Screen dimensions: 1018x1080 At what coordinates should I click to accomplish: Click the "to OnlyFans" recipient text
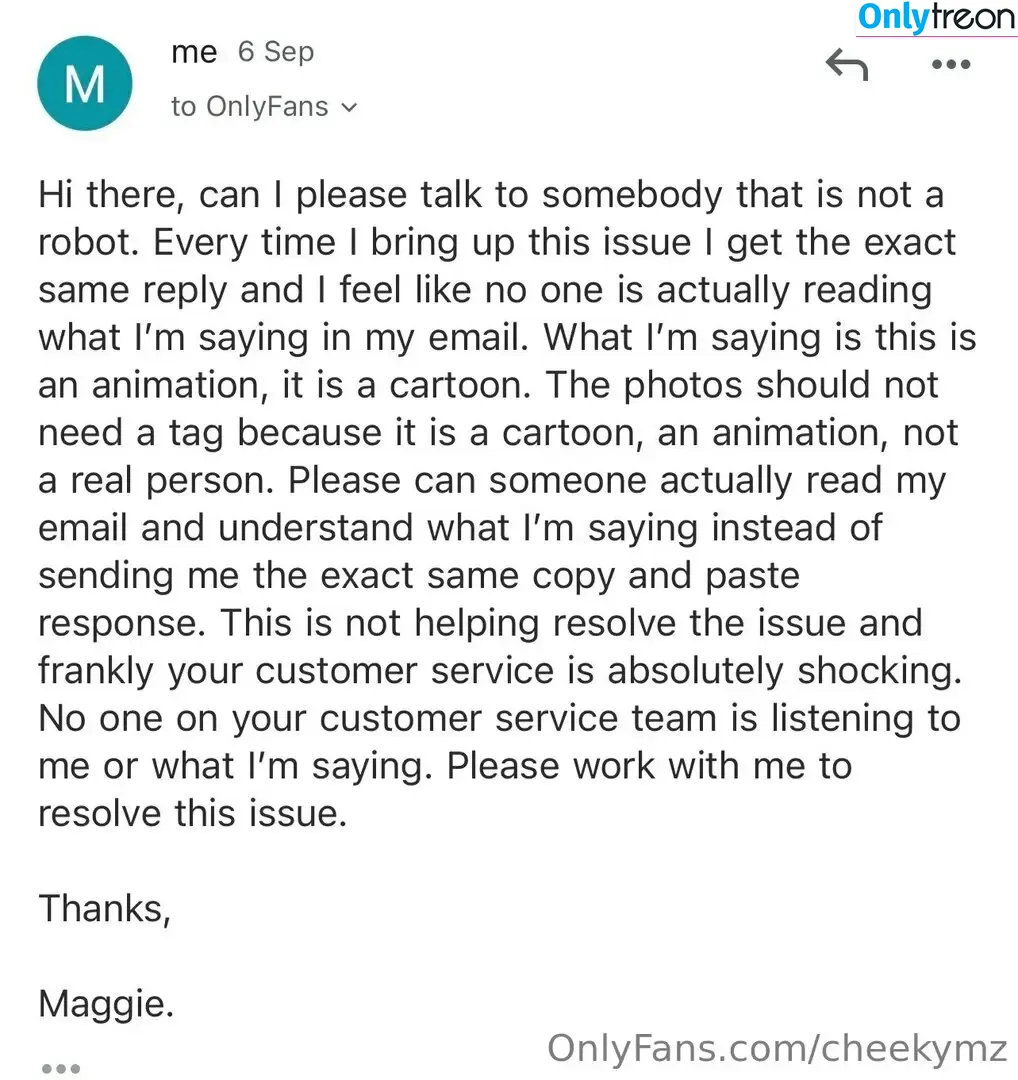(x=250, y=107)
